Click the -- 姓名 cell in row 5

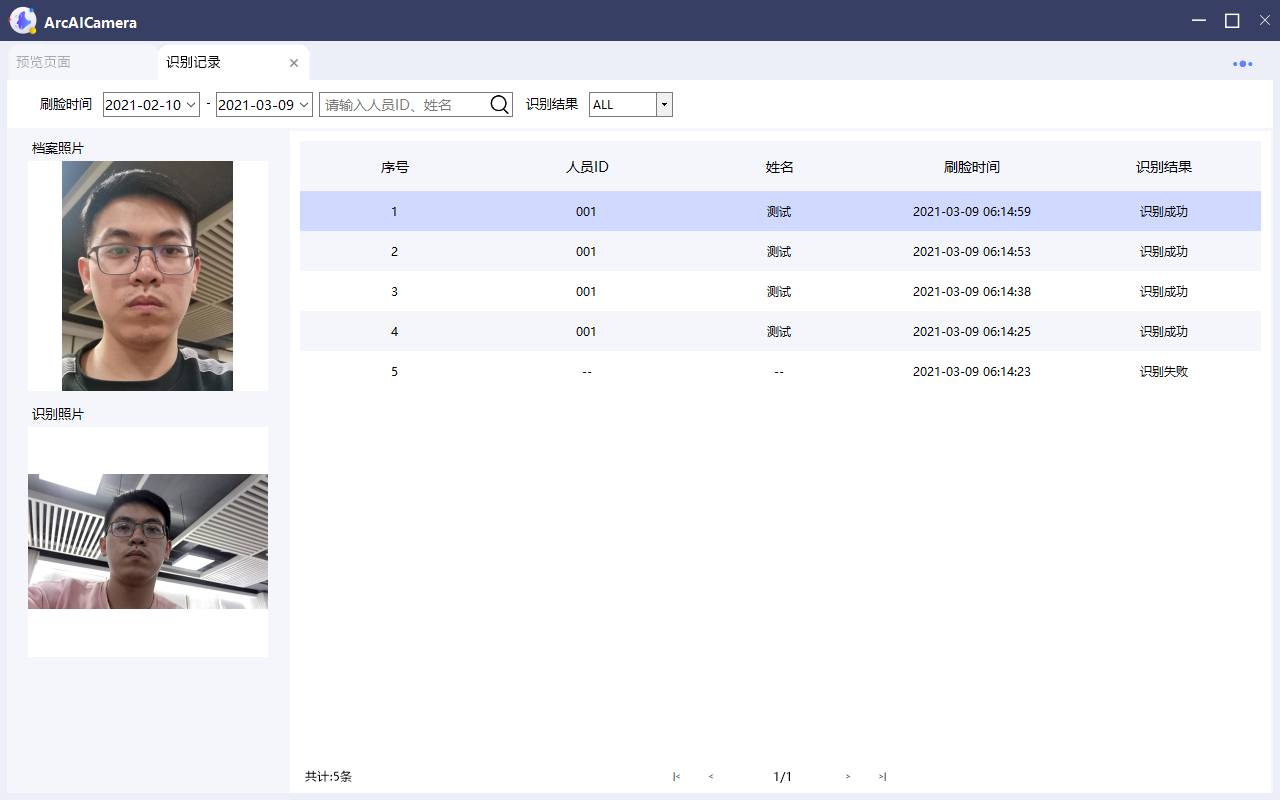tap(779, 372)
